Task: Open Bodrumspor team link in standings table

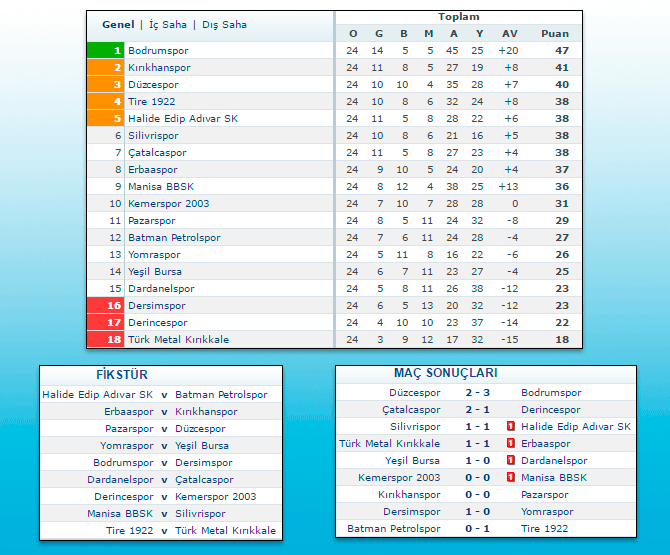Action: (x=158, y=50)
